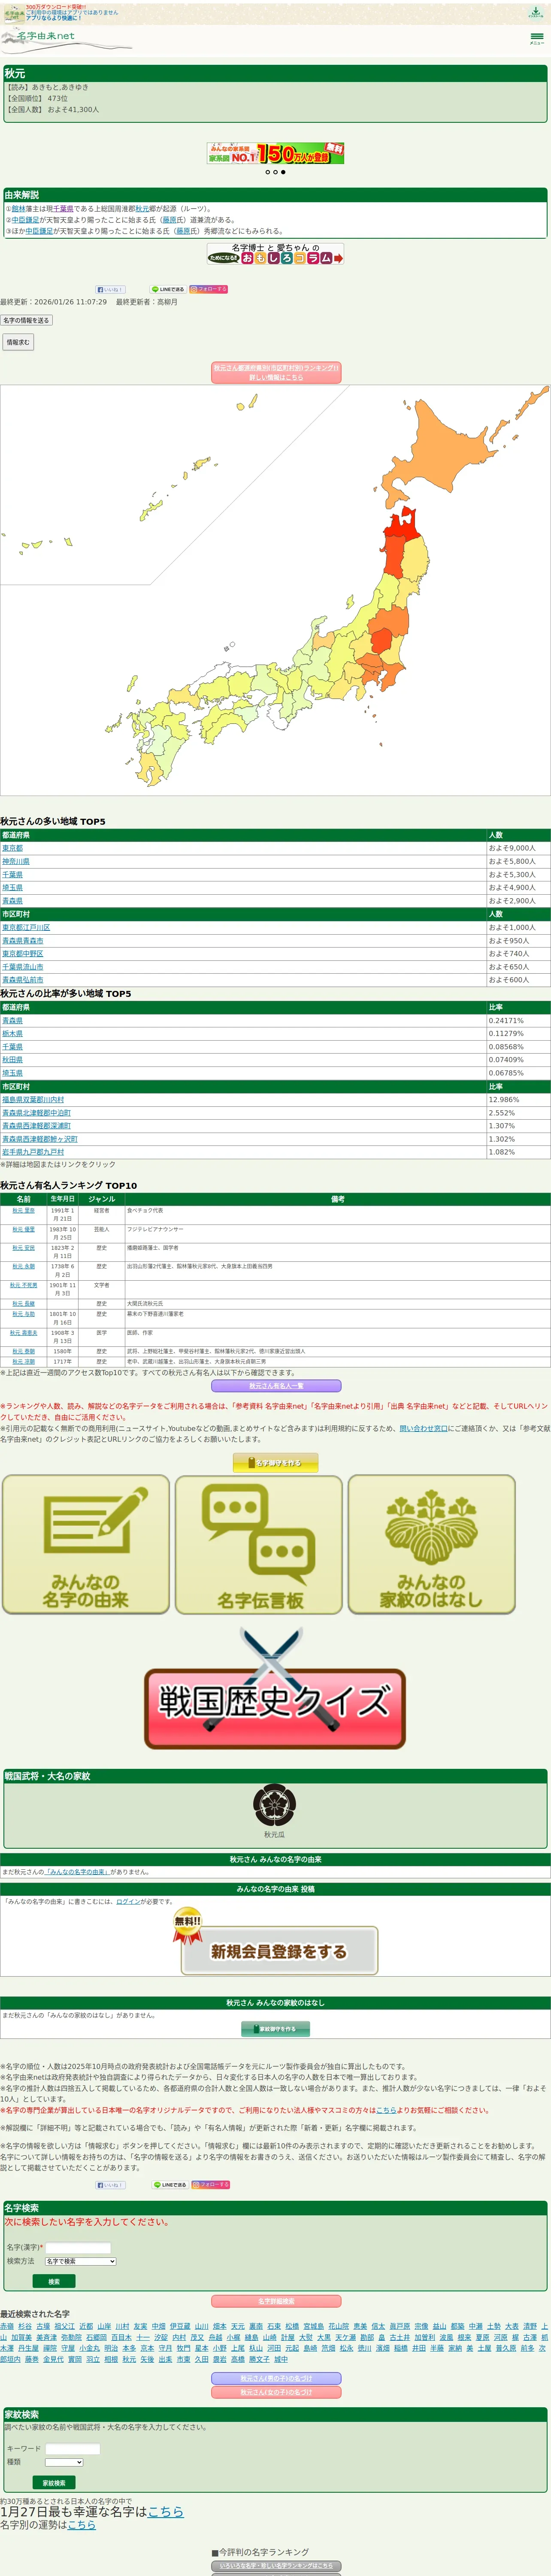
Task: Open the hamburger menu icon
Action: coord(537,38)
